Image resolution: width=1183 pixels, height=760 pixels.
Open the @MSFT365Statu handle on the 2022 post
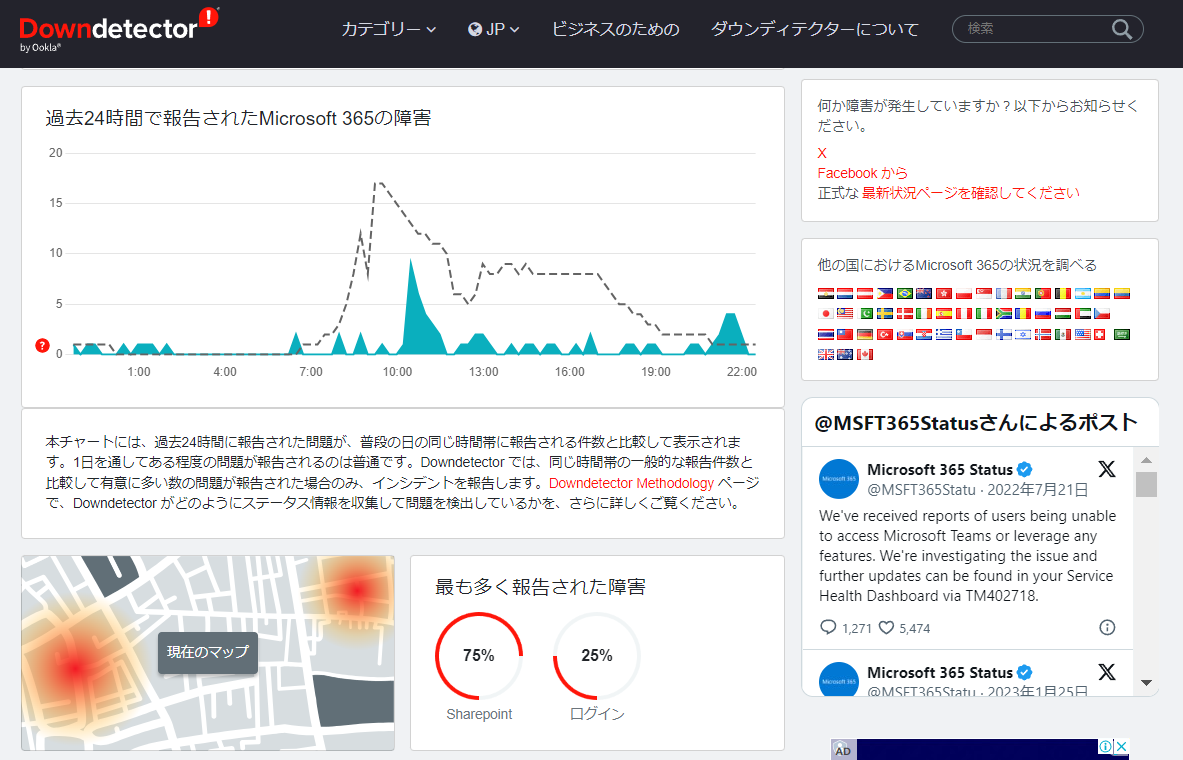coord(921,490)
